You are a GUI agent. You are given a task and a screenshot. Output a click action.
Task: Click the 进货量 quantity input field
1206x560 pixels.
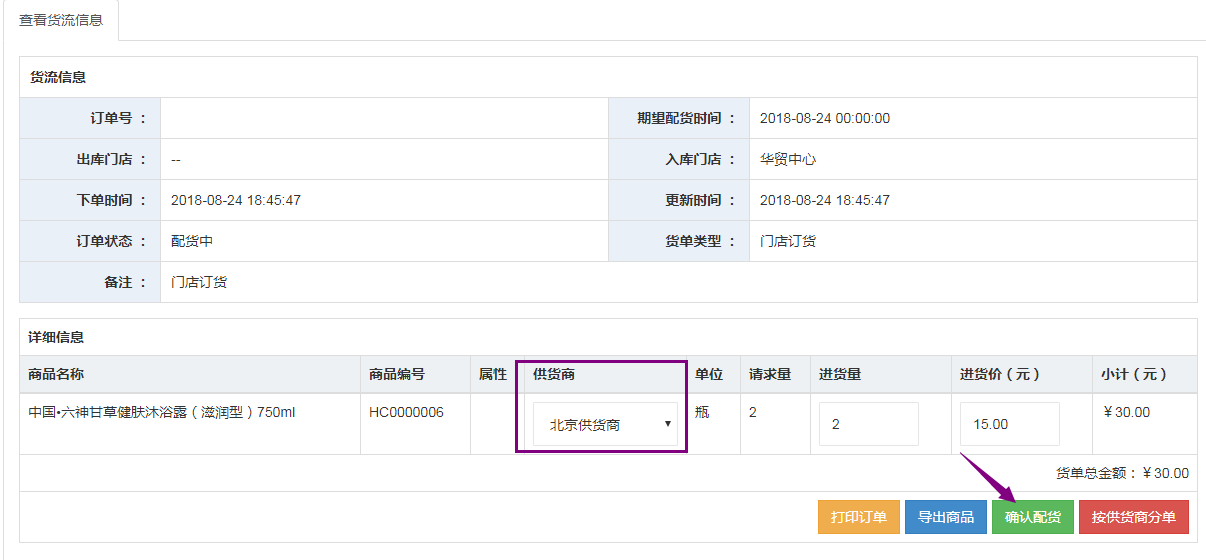point(868,424)
